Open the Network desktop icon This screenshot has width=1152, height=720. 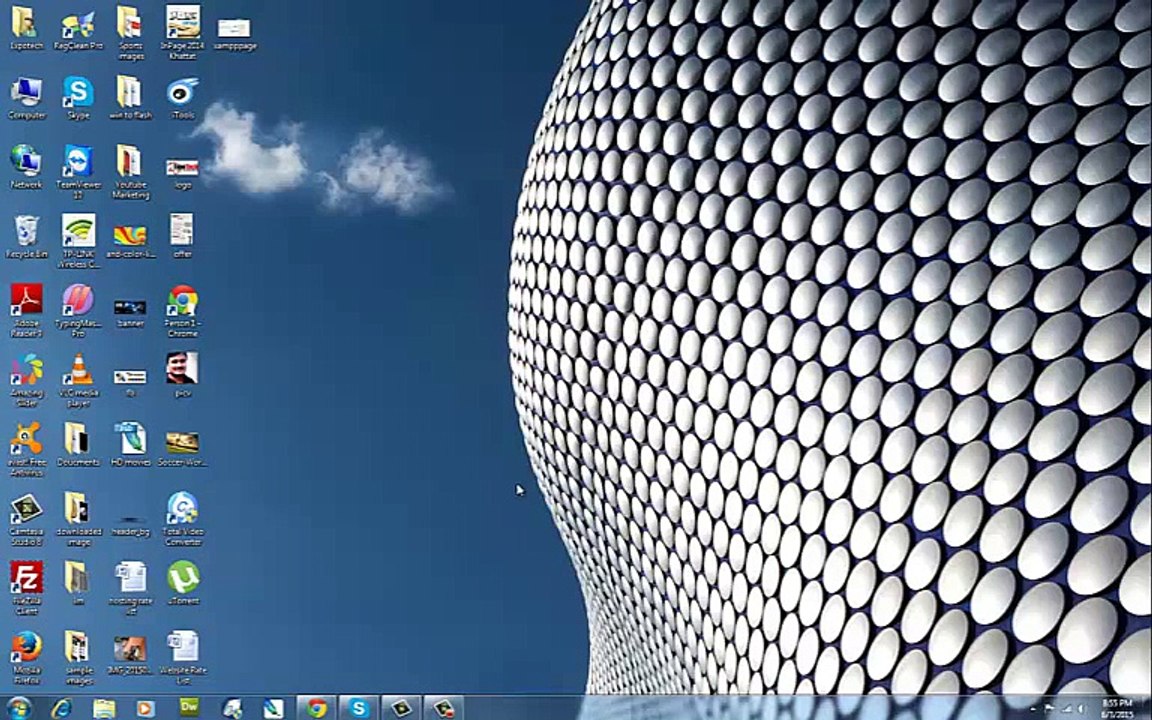[26, 168]
